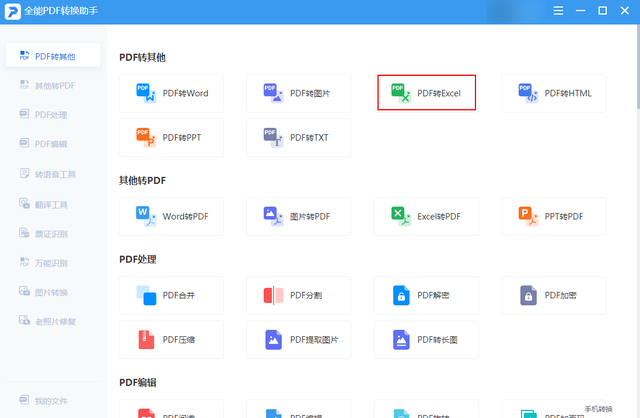
Task: Click the PDF处理 section heading in the main panel
Action: point(138,259)
